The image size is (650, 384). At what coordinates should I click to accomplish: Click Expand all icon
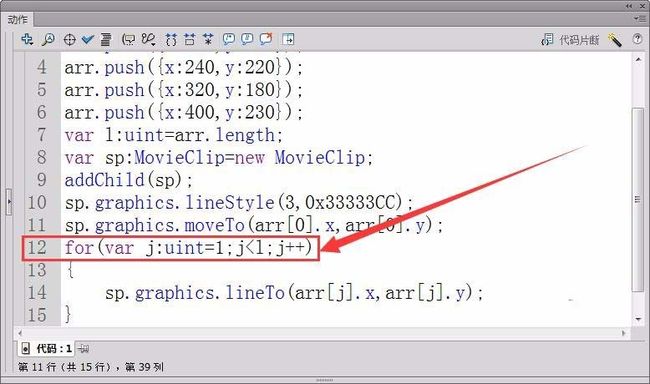click(208, 39)
